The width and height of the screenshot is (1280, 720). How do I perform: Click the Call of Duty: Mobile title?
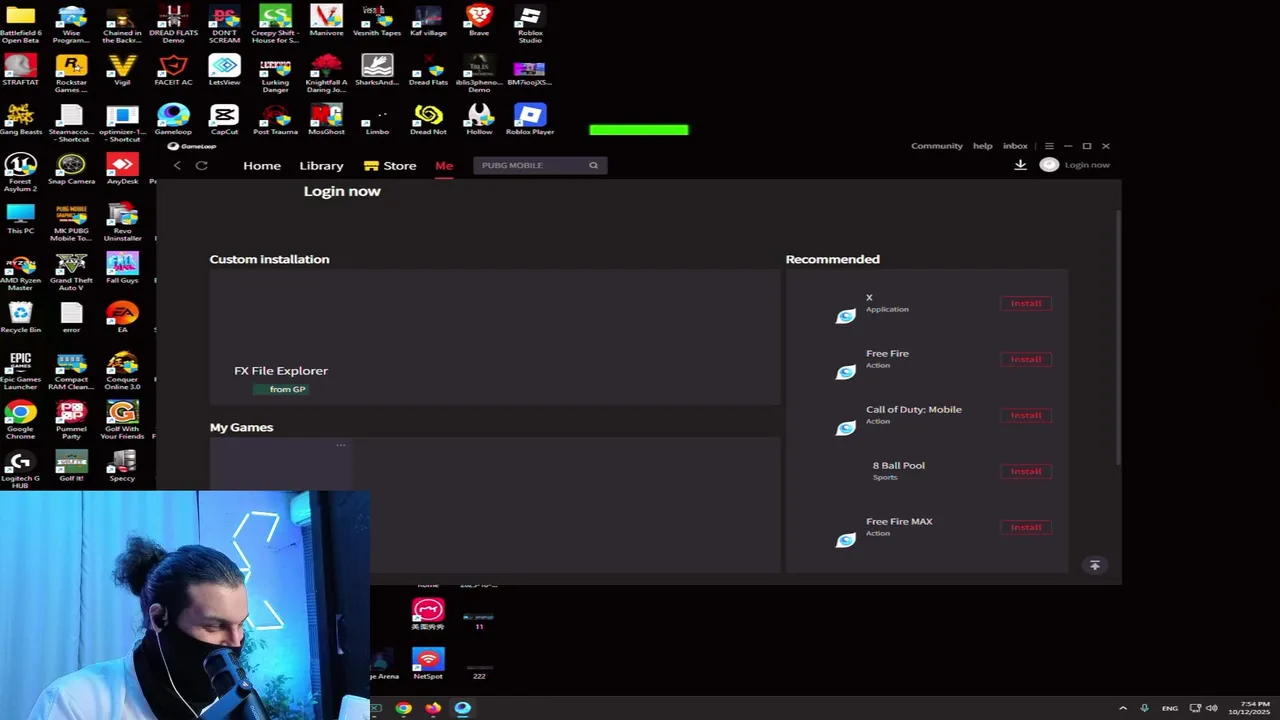click(x=914, y=409)
